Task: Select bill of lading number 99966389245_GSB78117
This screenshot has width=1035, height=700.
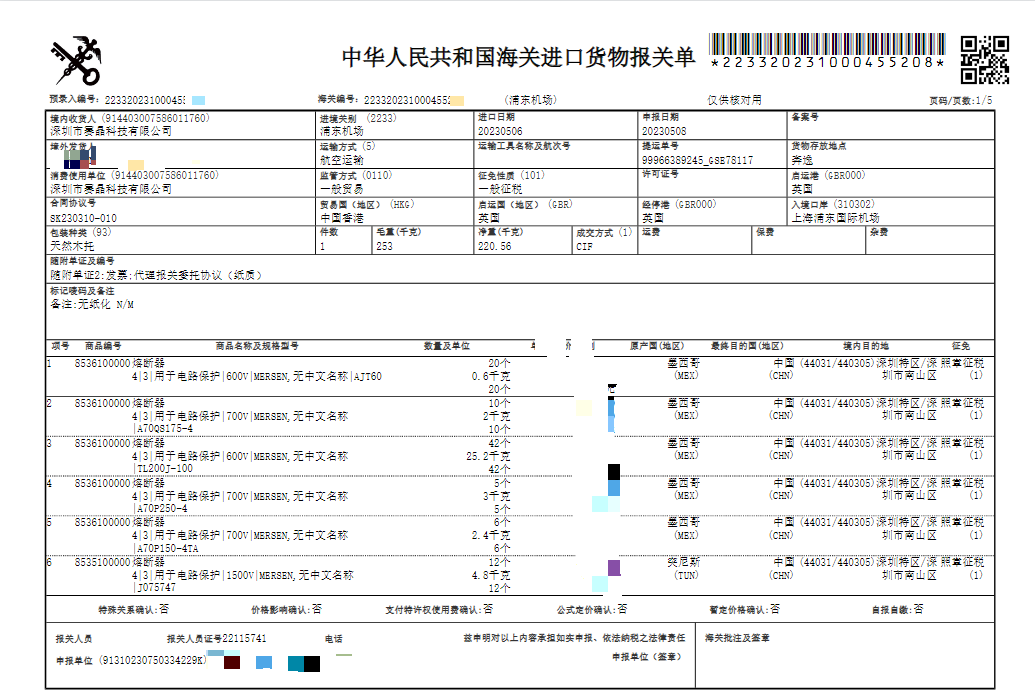Action: pos(697,160)
